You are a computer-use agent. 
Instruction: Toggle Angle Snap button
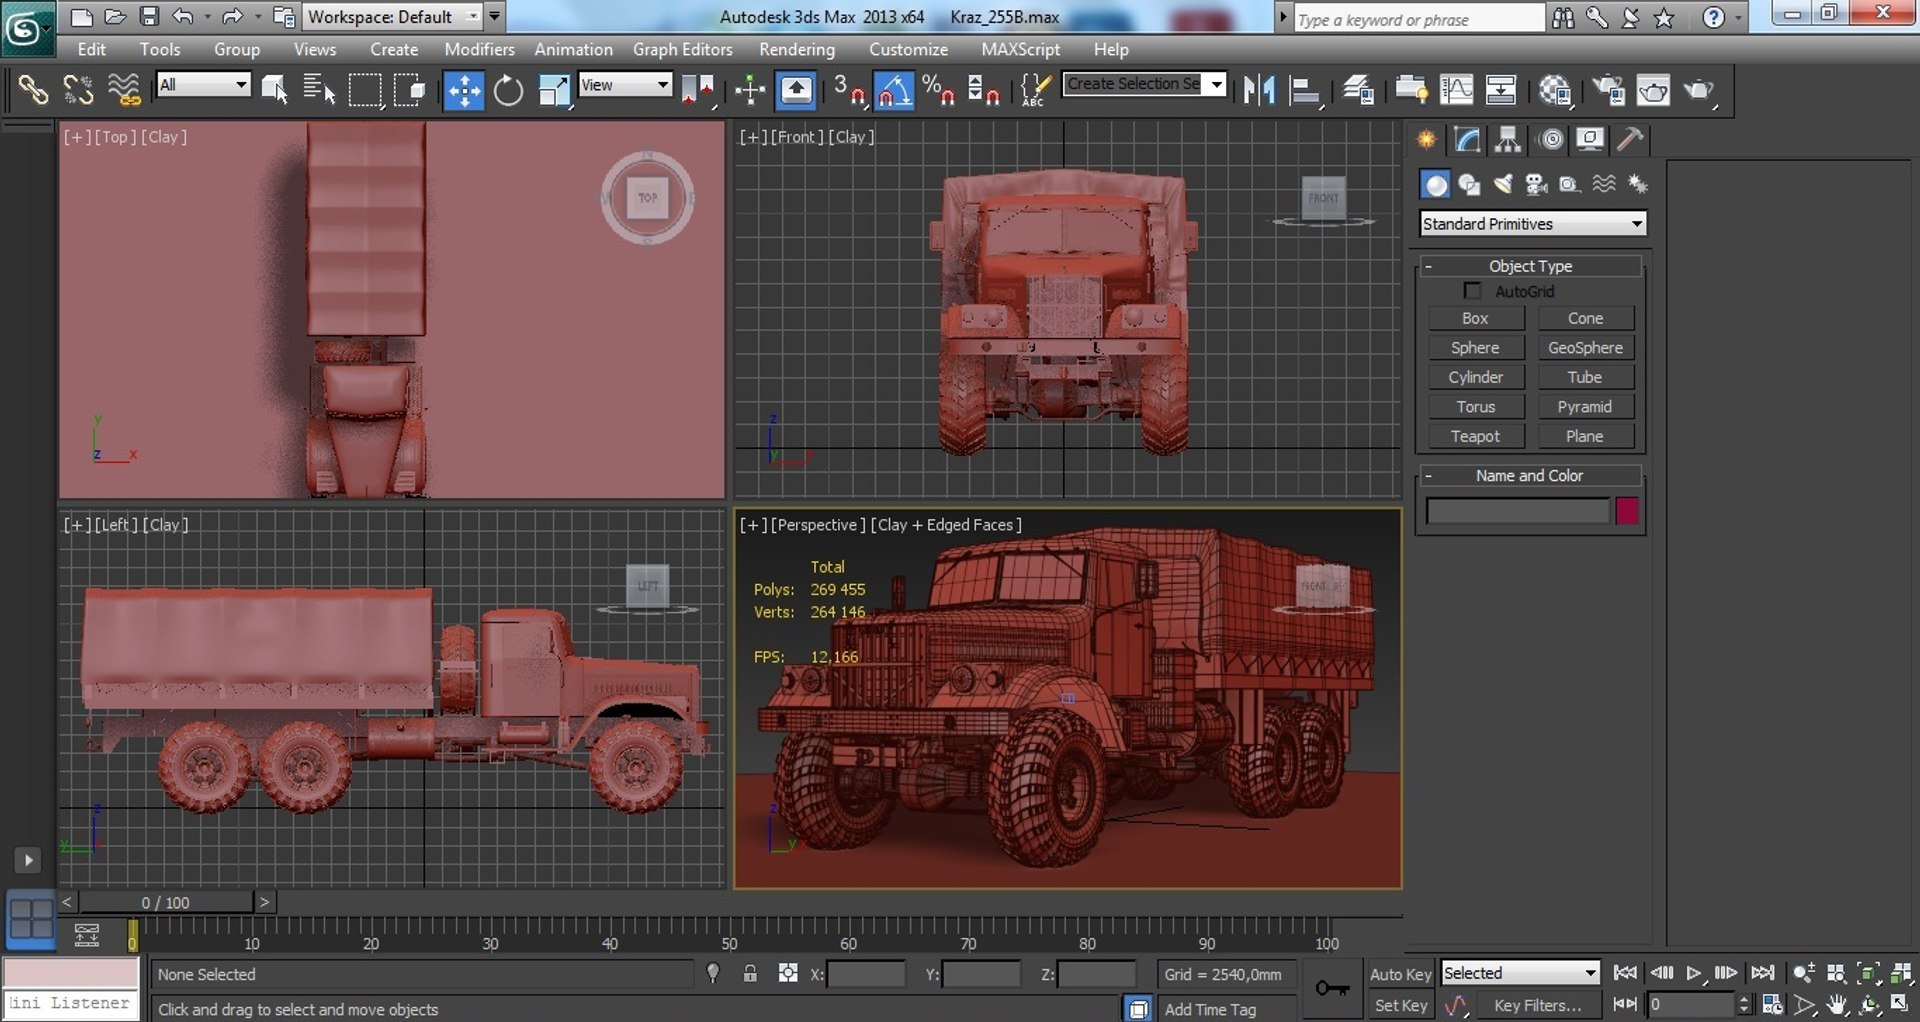tap(894, 91)
